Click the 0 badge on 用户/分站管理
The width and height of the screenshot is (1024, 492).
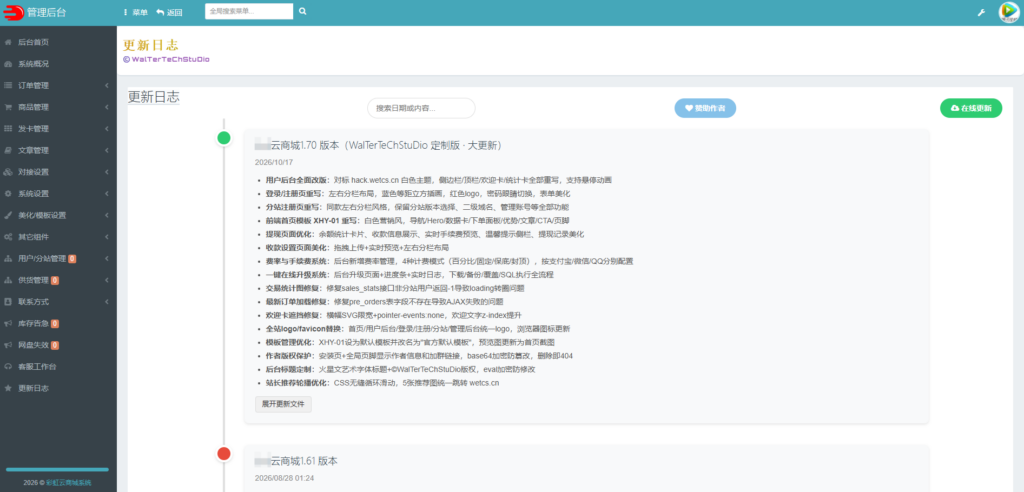pyautogui.click(x=72, y=259)
